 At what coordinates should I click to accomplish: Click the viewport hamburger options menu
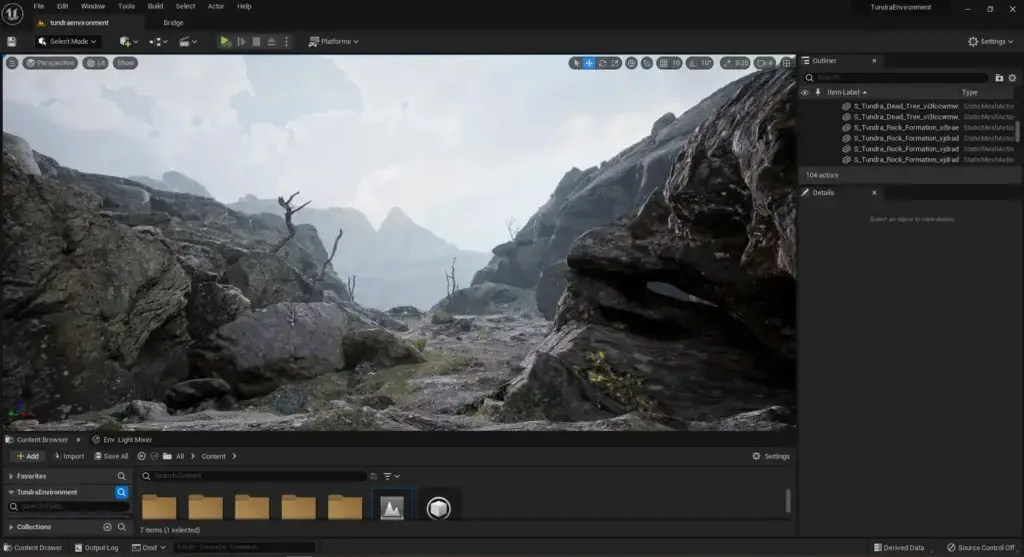click(x=12, y=63)
